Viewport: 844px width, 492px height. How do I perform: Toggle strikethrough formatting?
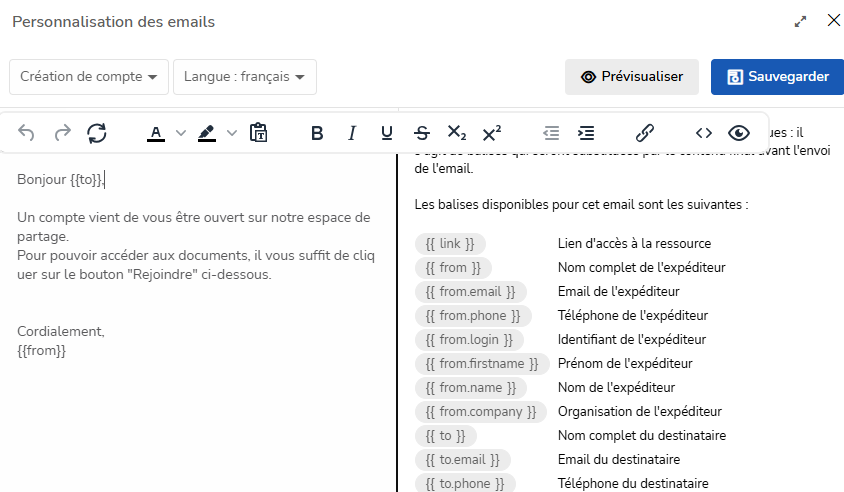(422, 133)
